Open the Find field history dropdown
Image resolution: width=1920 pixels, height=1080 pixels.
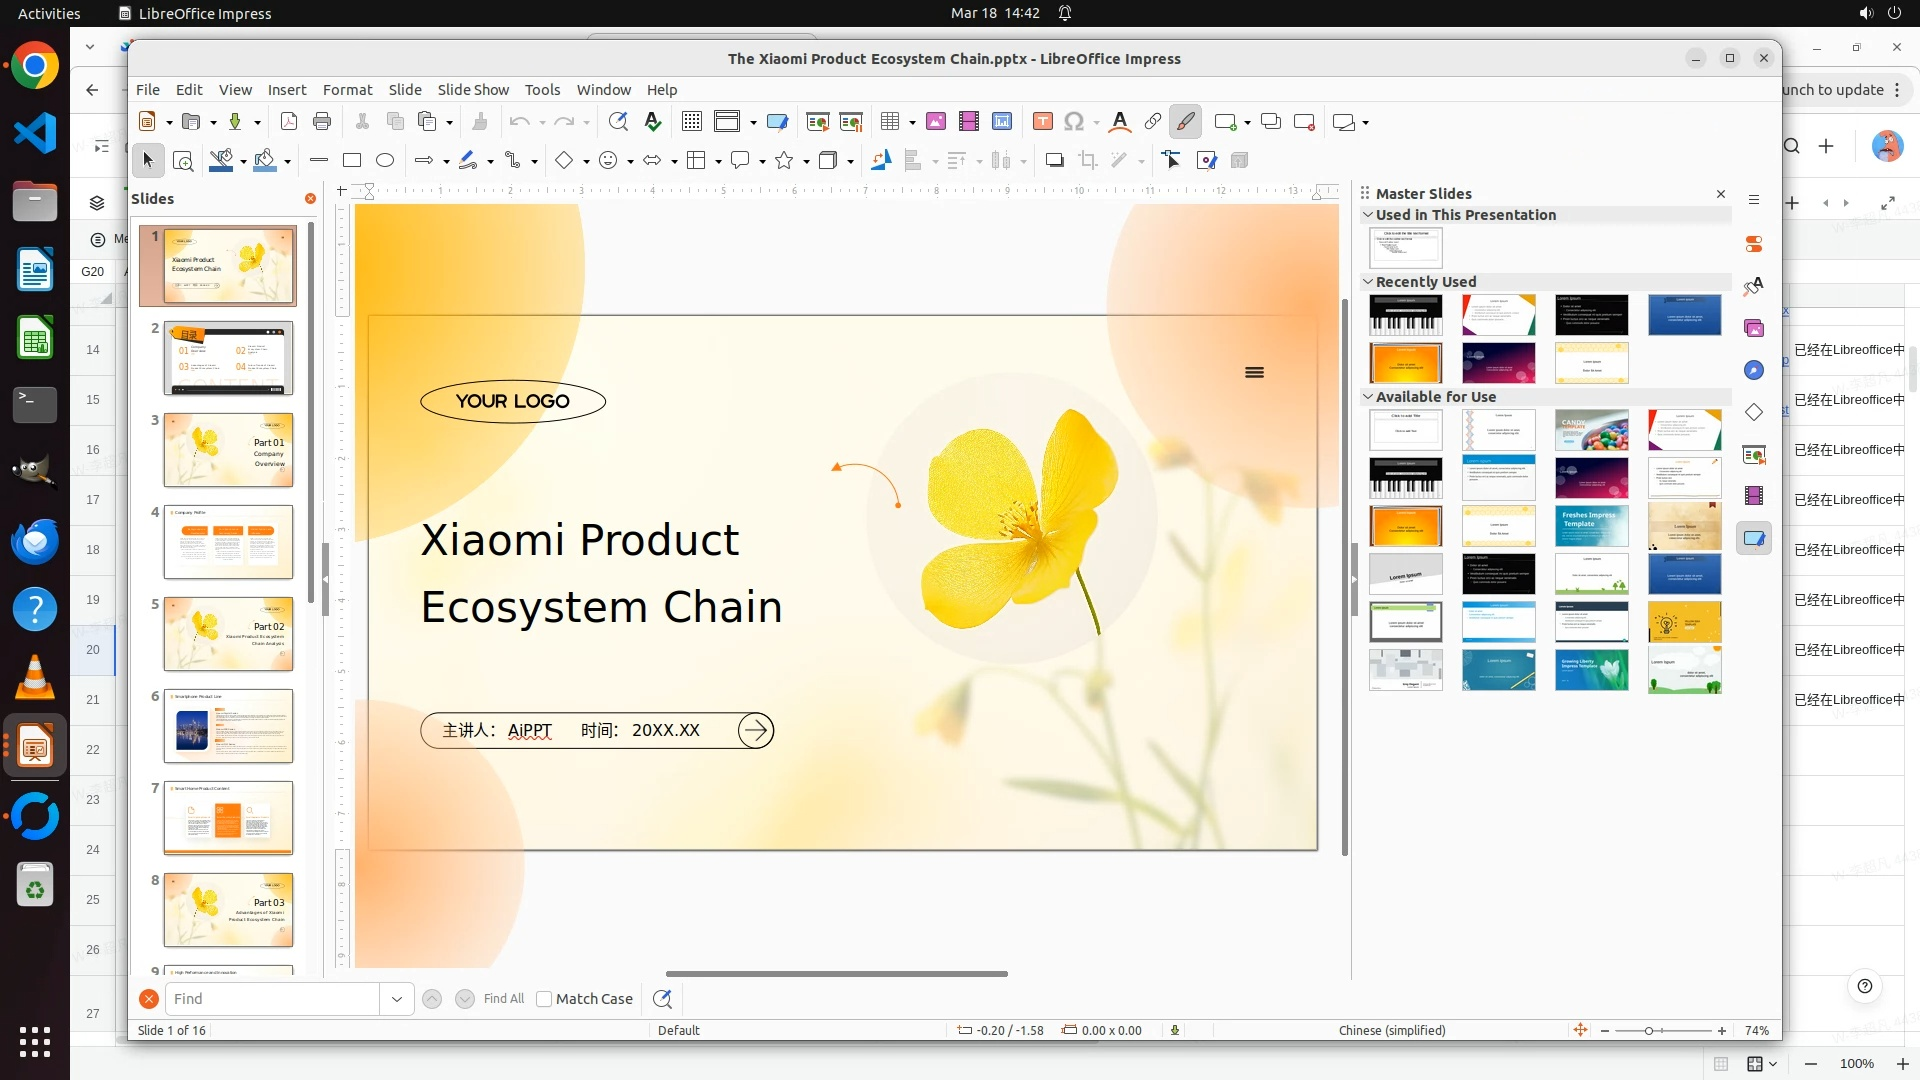pos(397,999)
